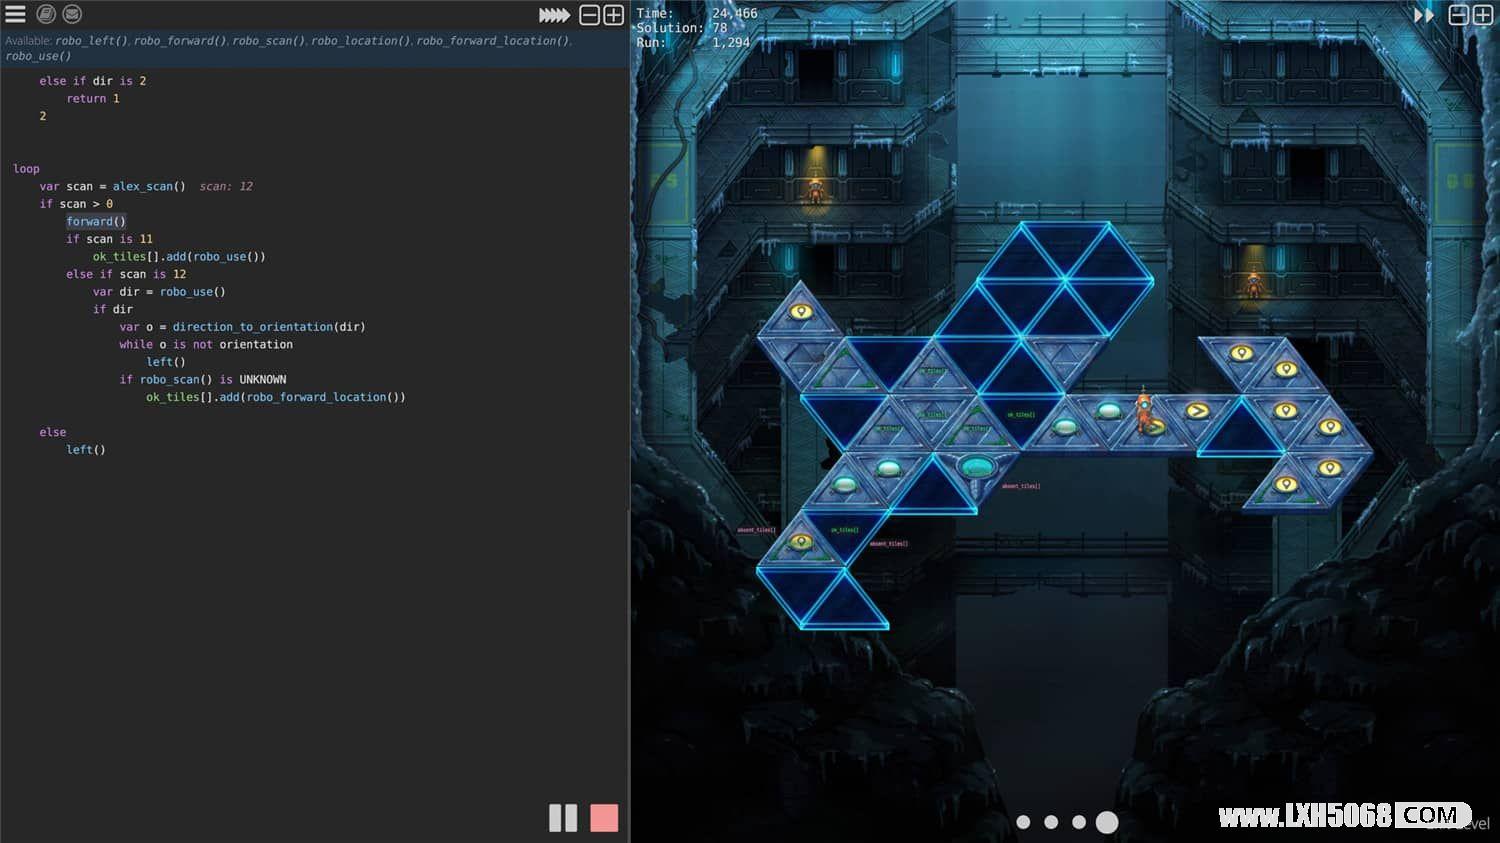Click the large teal round button tile

(x=975, y=465)
